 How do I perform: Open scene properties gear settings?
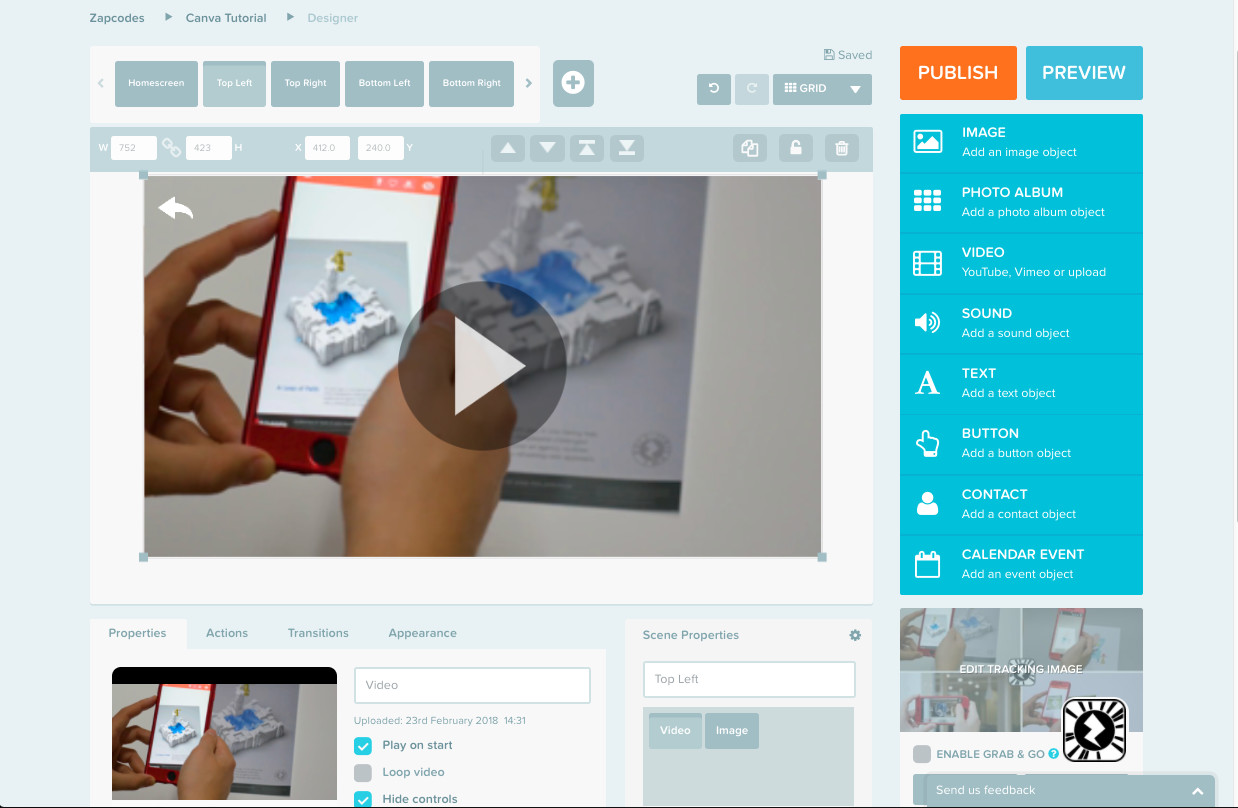(855, 635)
